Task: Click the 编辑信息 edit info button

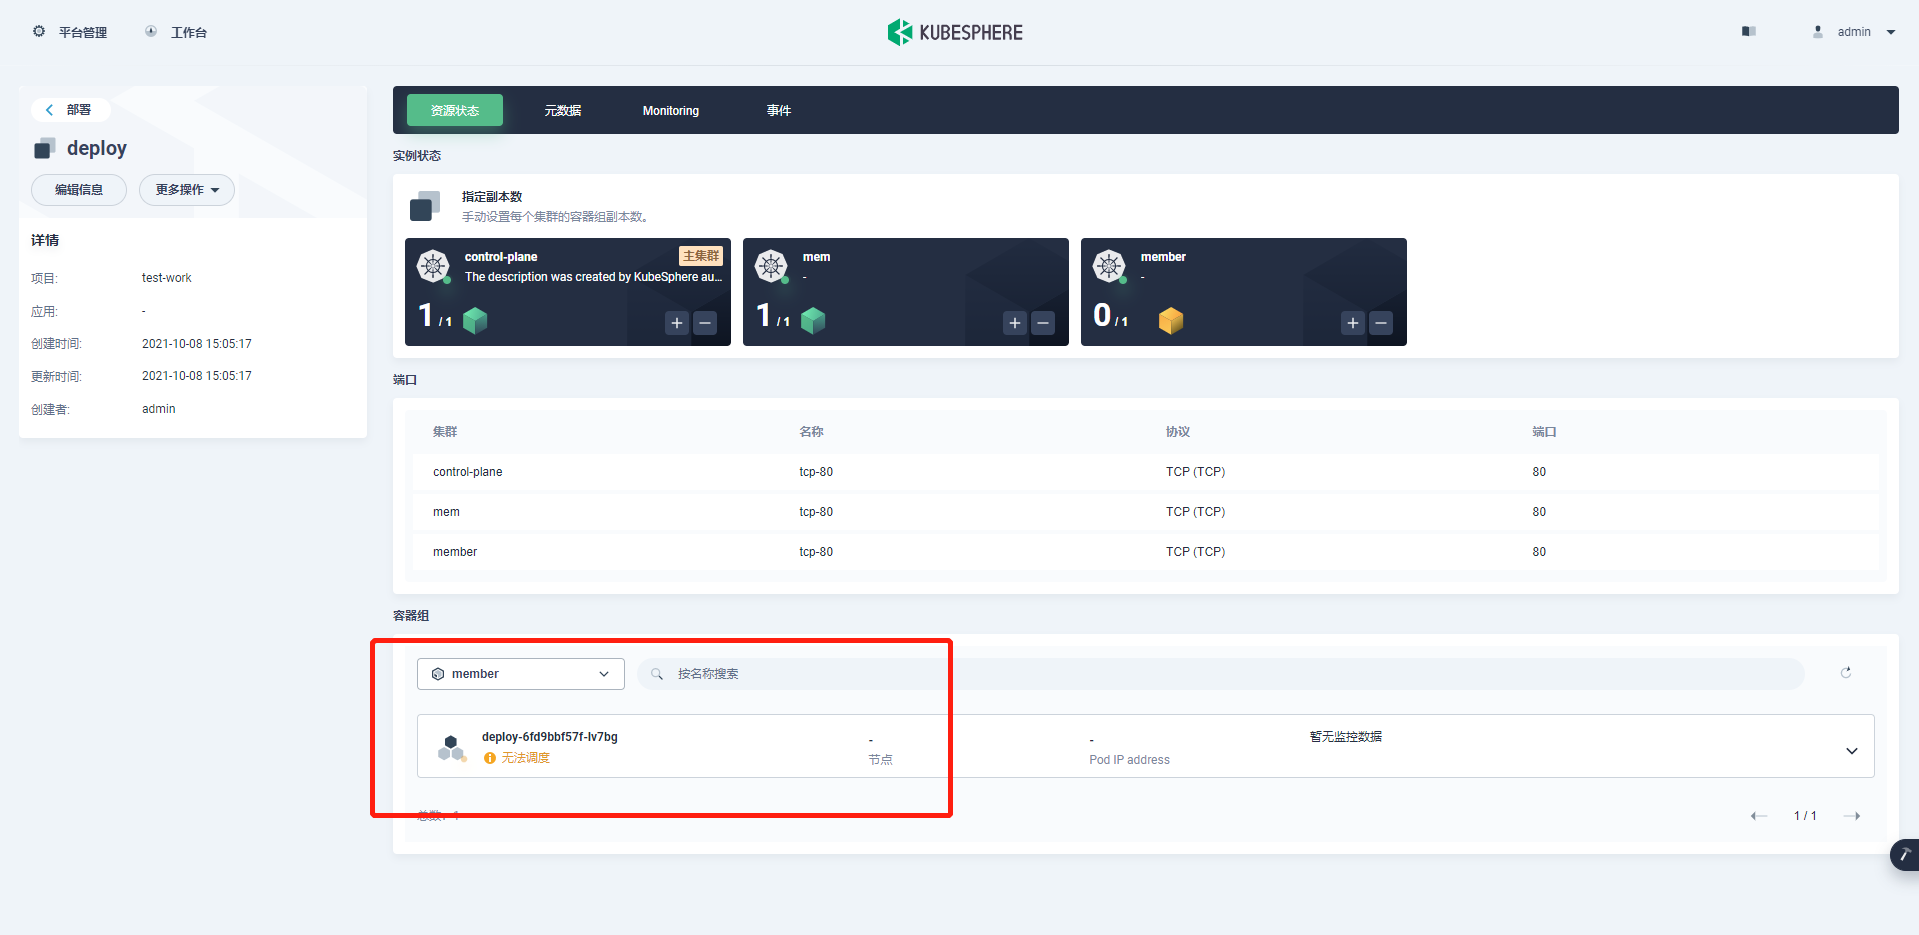Action: coord(79,190)
